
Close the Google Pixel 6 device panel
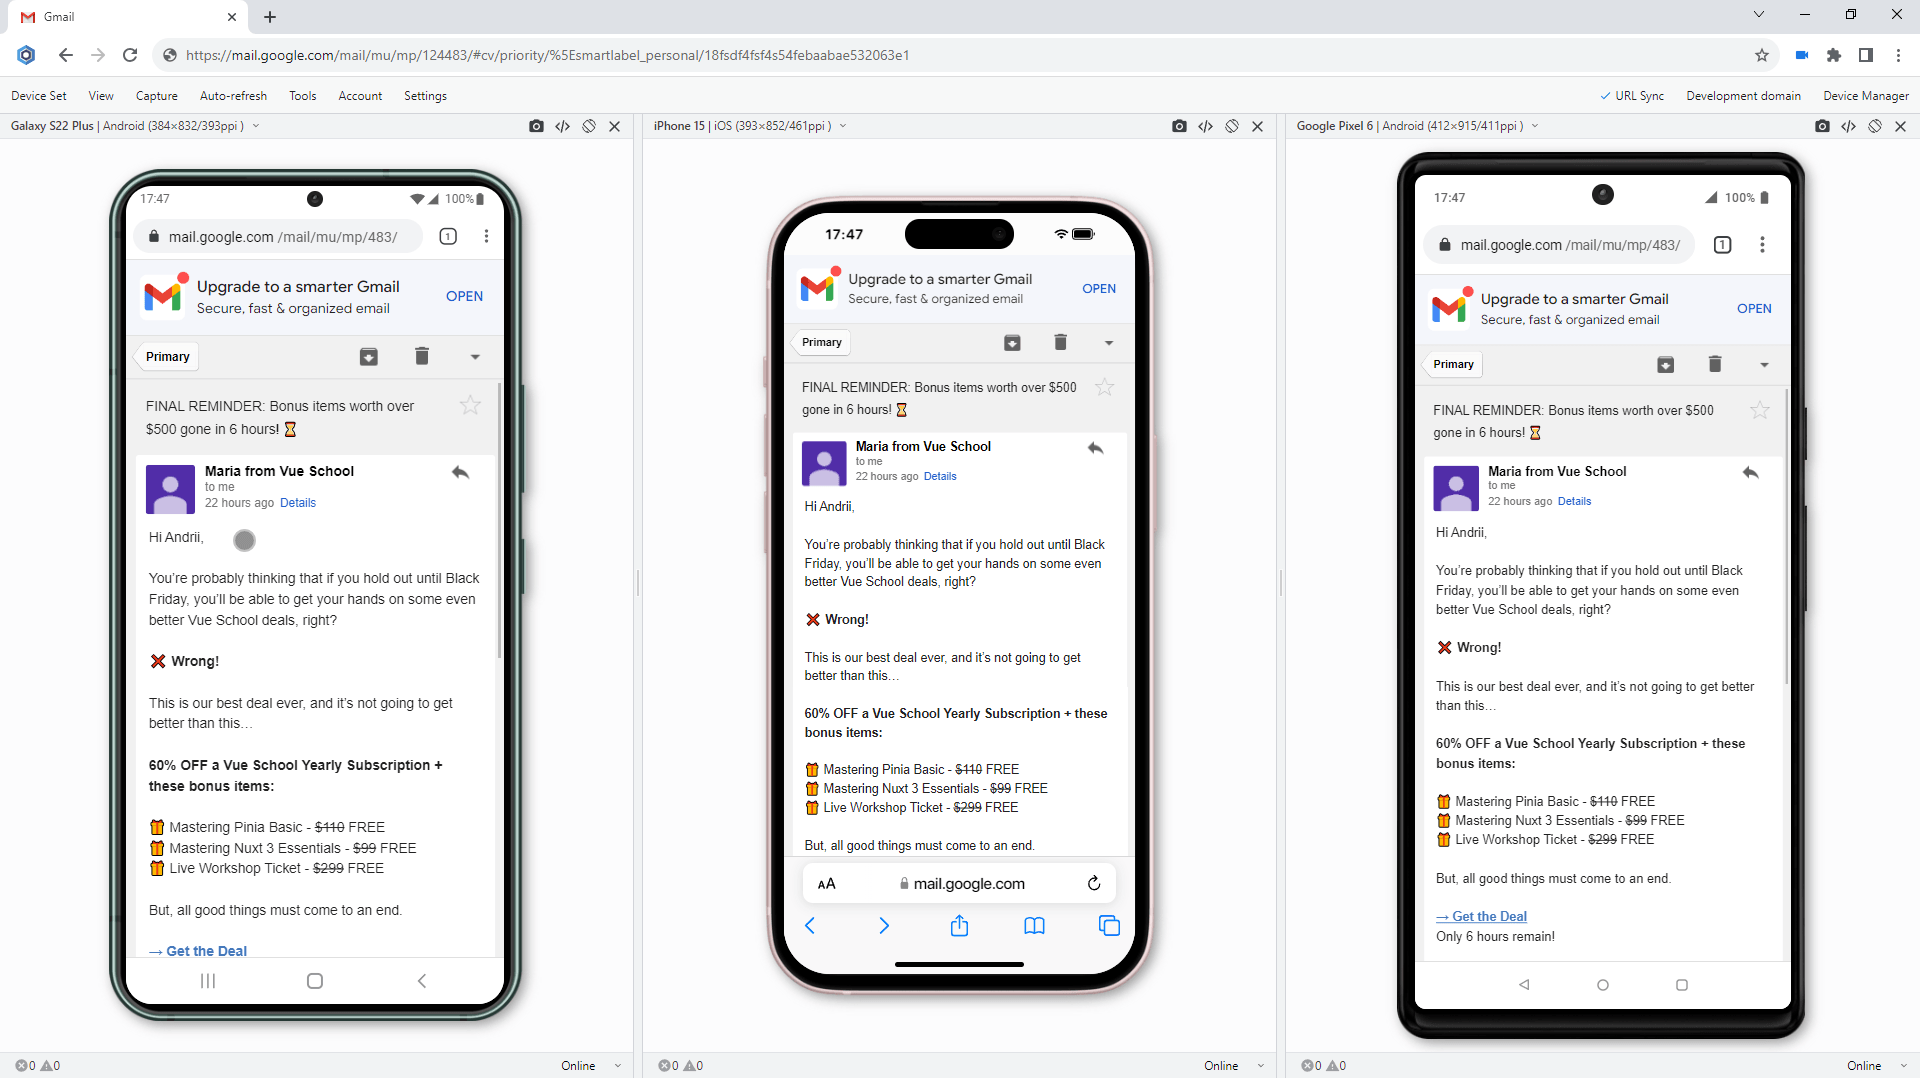[1901, 126]
